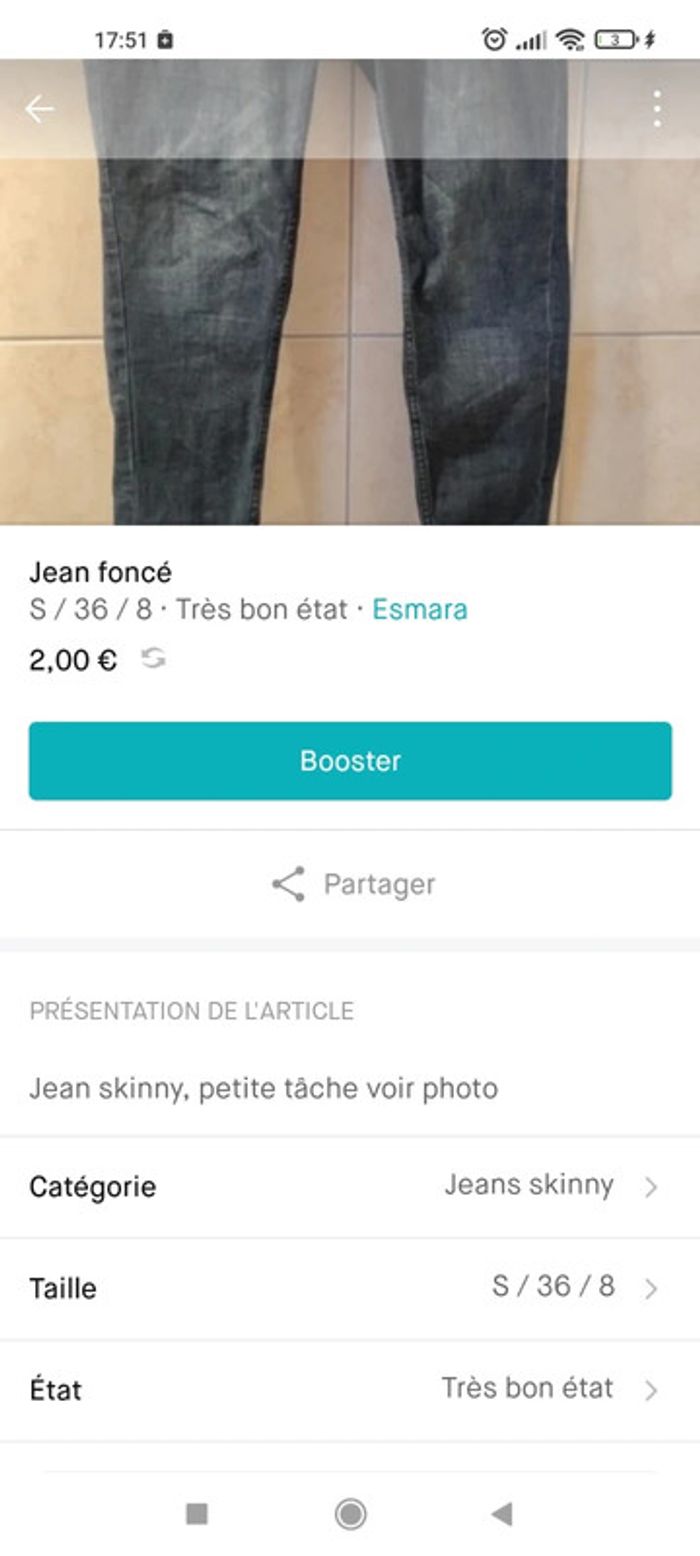
Task: Expand the État row chevron
Action: [x=651, y=1390]
